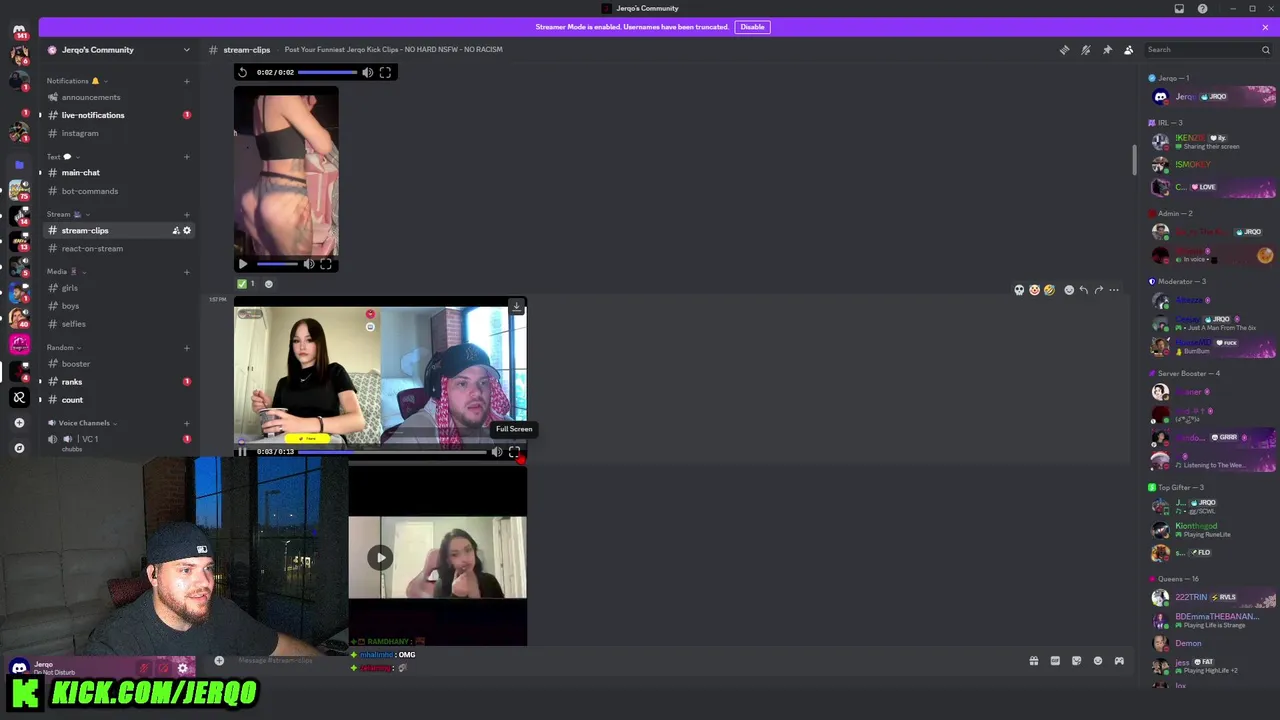Open stream-clips channel settings gear
This screenshot has width=1280, height=720.
point(187,231)
